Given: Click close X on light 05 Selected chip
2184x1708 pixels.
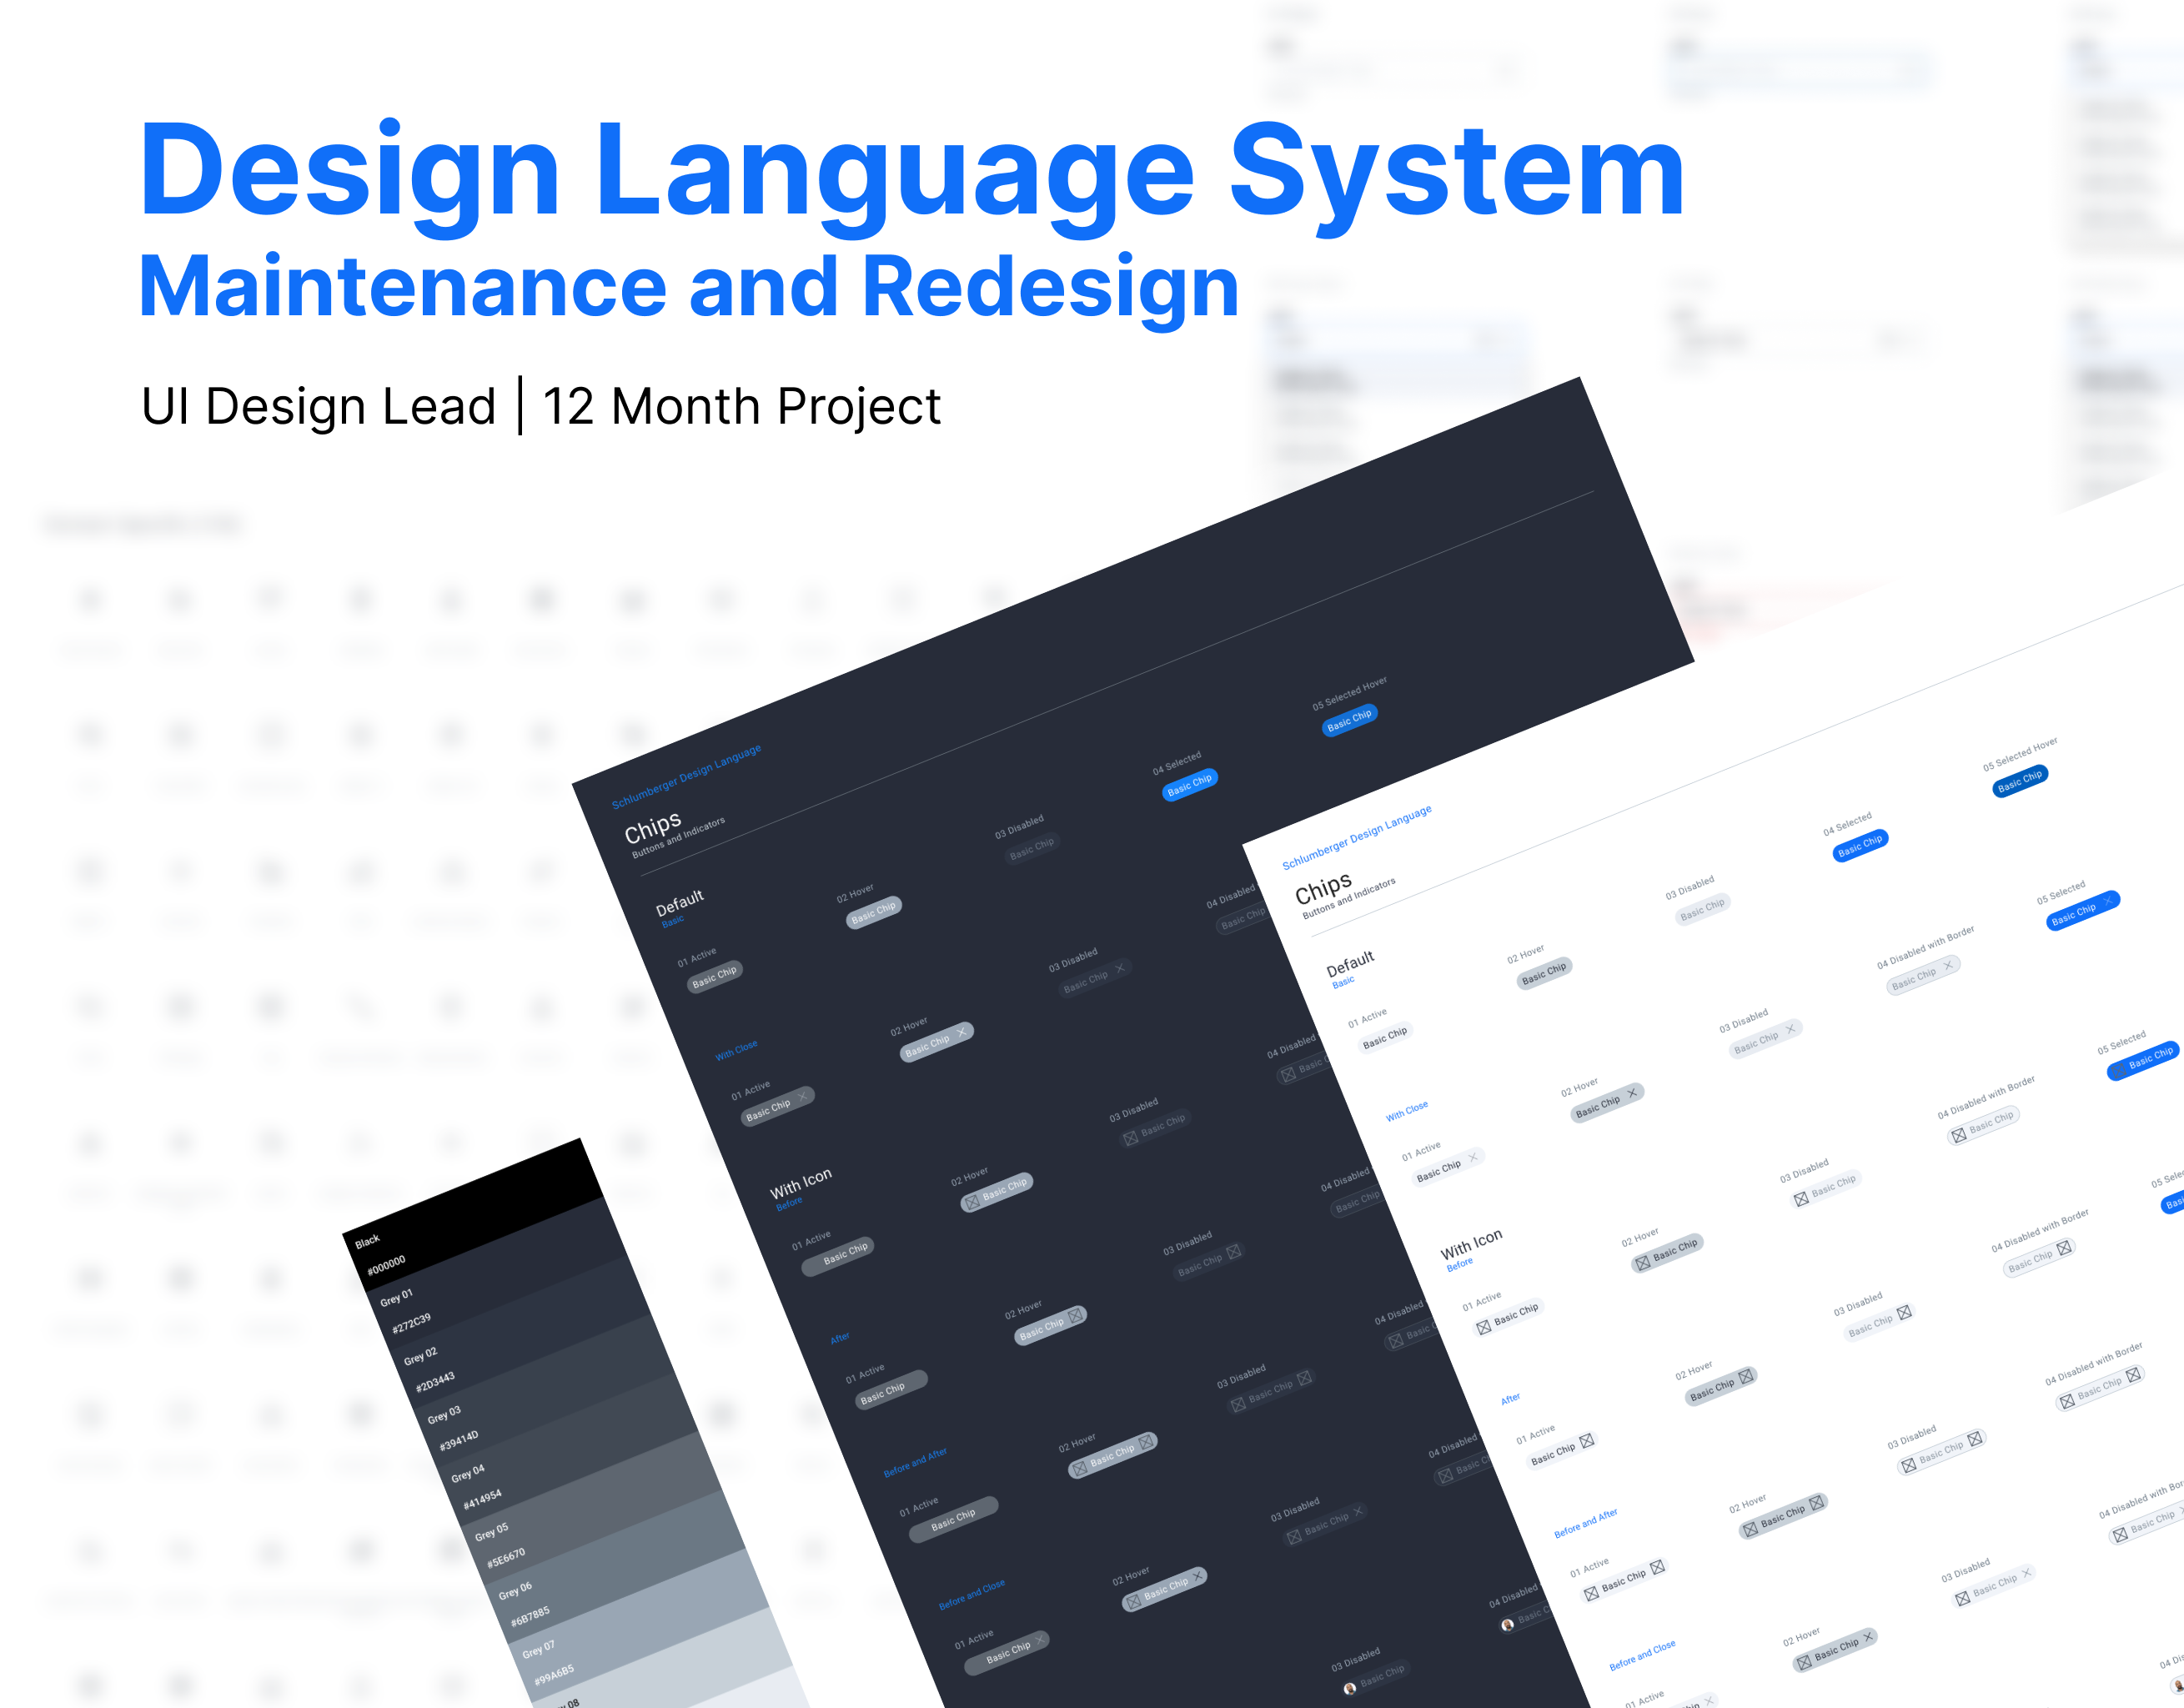Looking at the screenshot, I should click(2107, 901).
